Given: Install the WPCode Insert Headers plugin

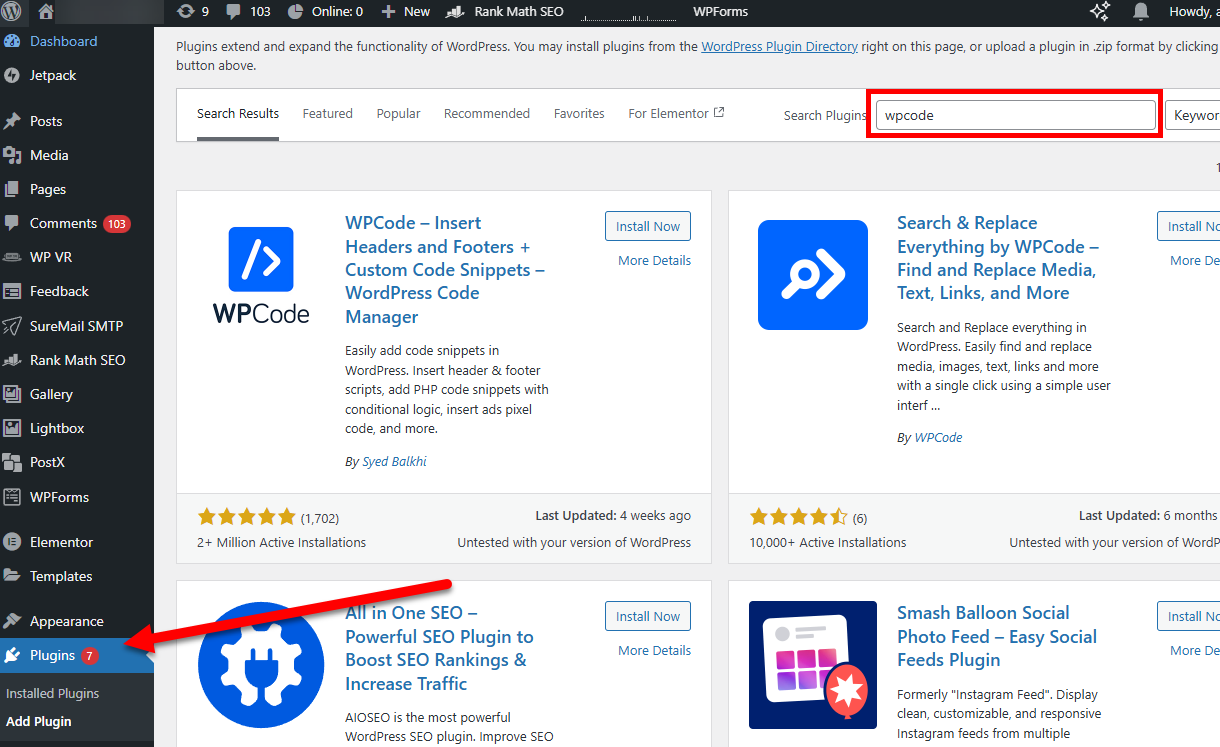Looking at the screenshot, I should [648, 226].
